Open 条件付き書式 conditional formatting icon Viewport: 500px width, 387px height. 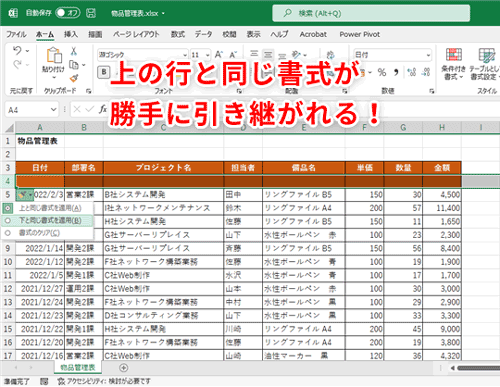coord(454,55)
